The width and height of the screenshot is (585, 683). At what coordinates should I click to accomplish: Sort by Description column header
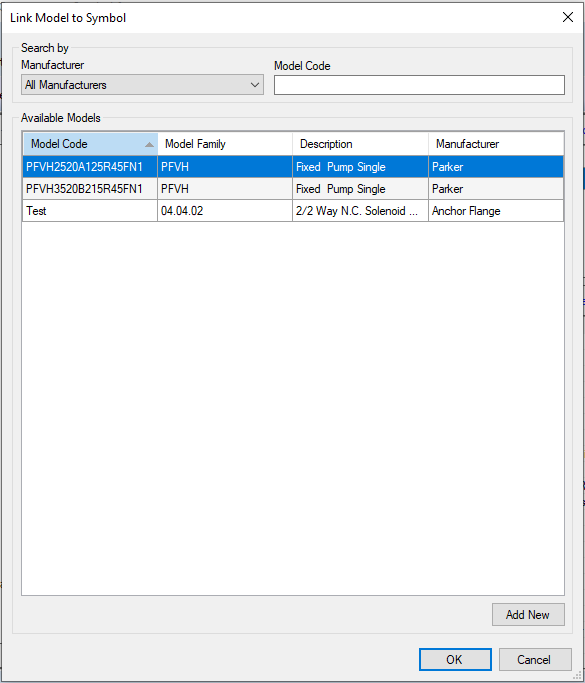tap(360, 144)
